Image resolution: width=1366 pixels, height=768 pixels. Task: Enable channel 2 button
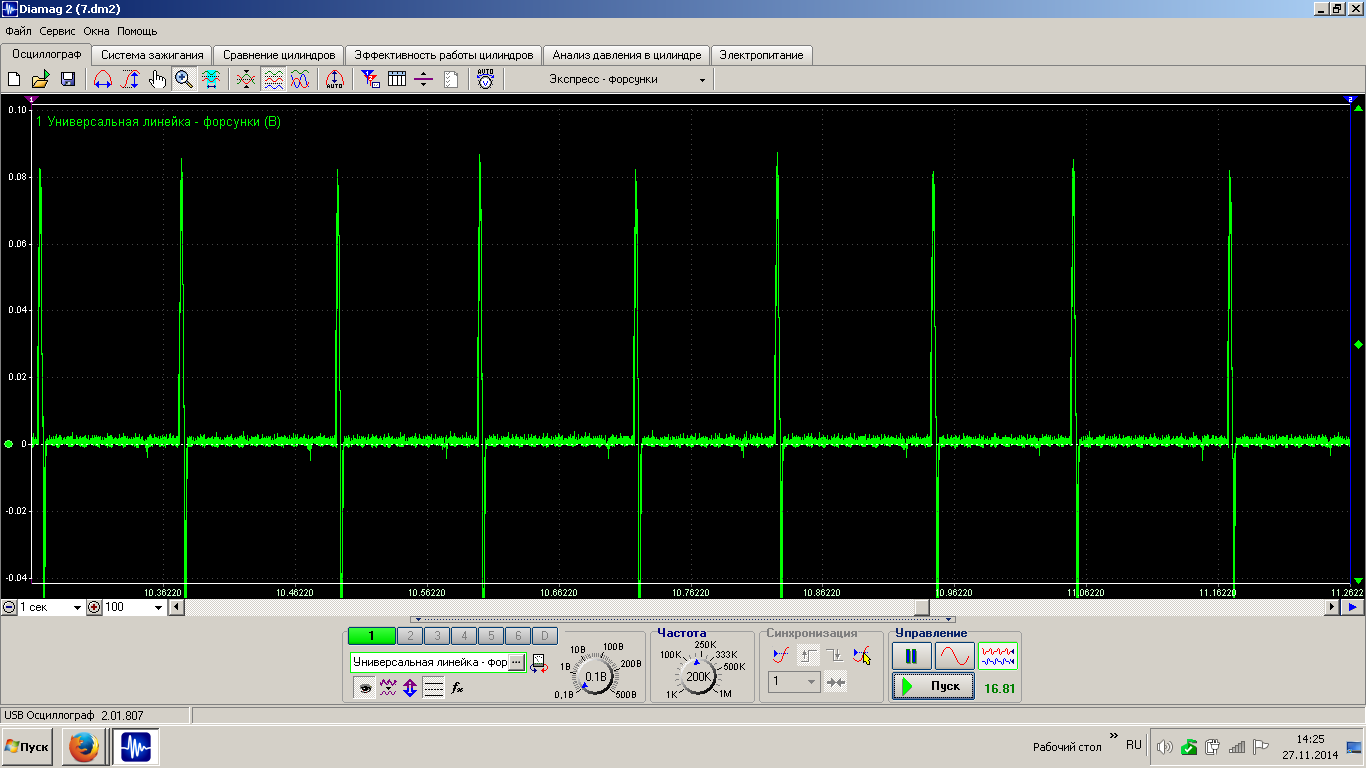click(410, 636)
